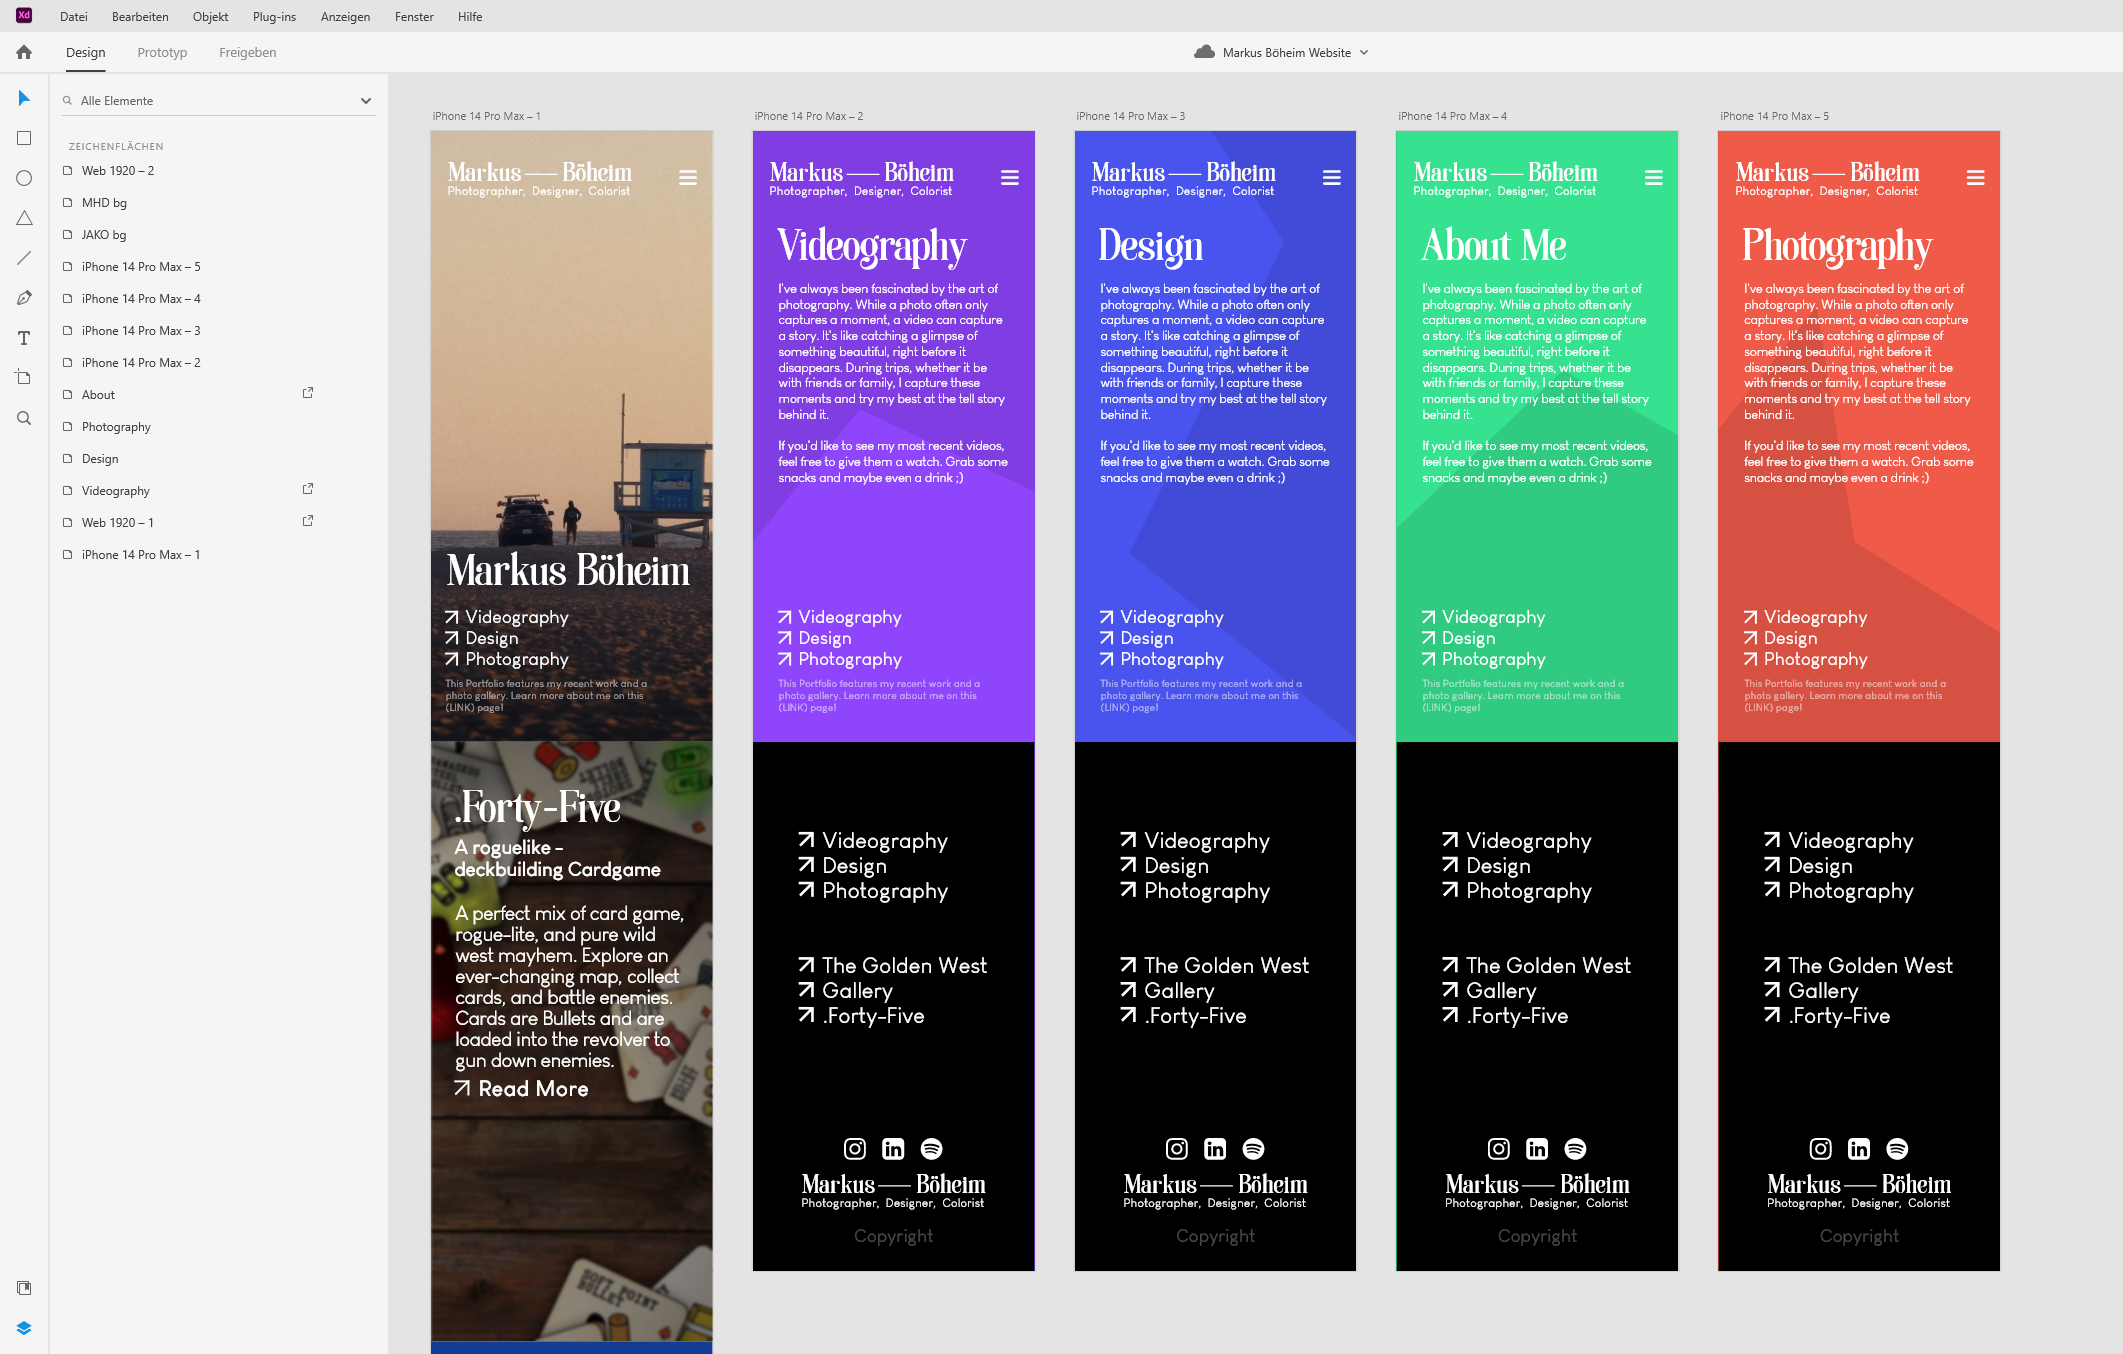The image size is (2123, 1354).
Task: Select the Polygon triangle tool
Action: pyautogui.click(x=24, y=218)
